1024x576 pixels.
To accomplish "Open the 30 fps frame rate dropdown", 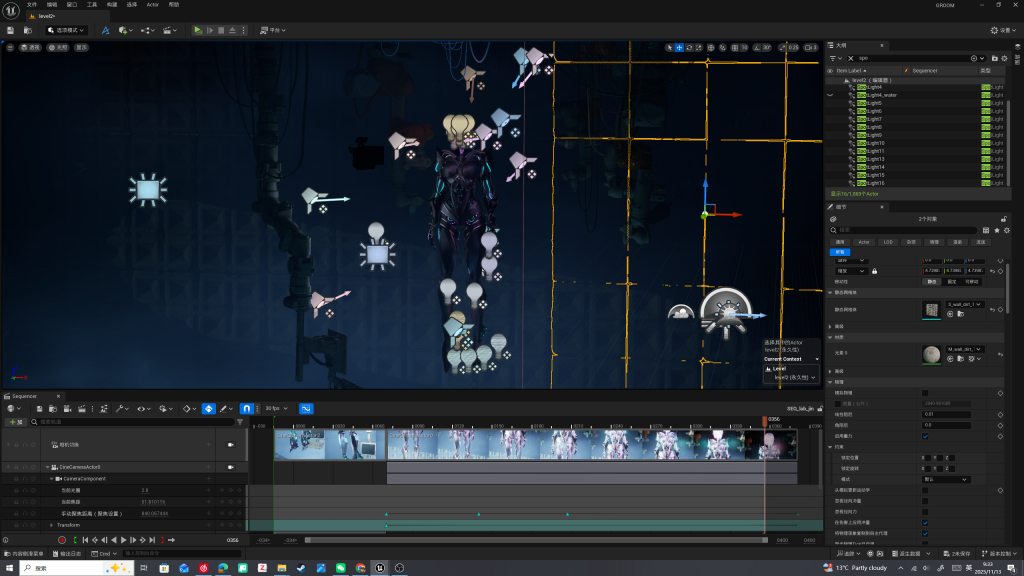I will pyautogui.click(x=276, y=408).
